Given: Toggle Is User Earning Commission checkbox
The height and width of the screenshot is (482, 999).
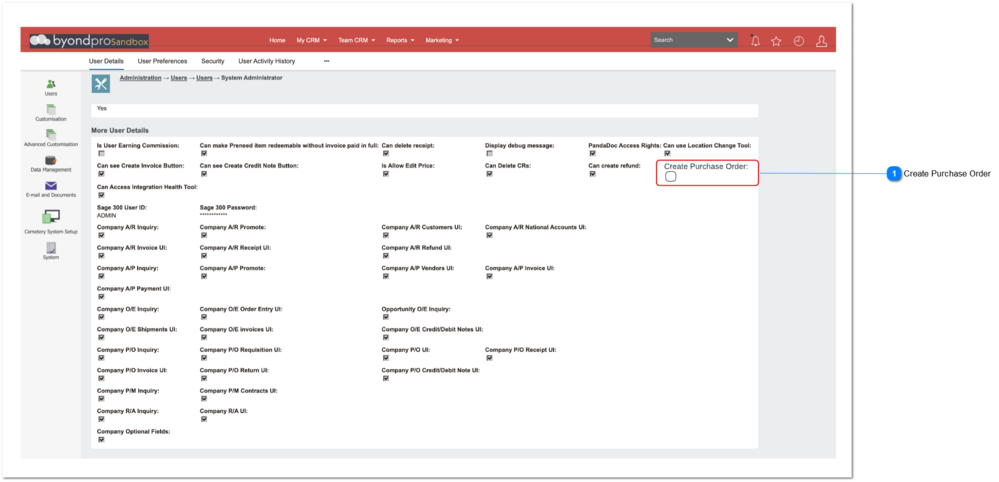Looking at the screenshot, I should pyautogui.click(x=101, y=153).
